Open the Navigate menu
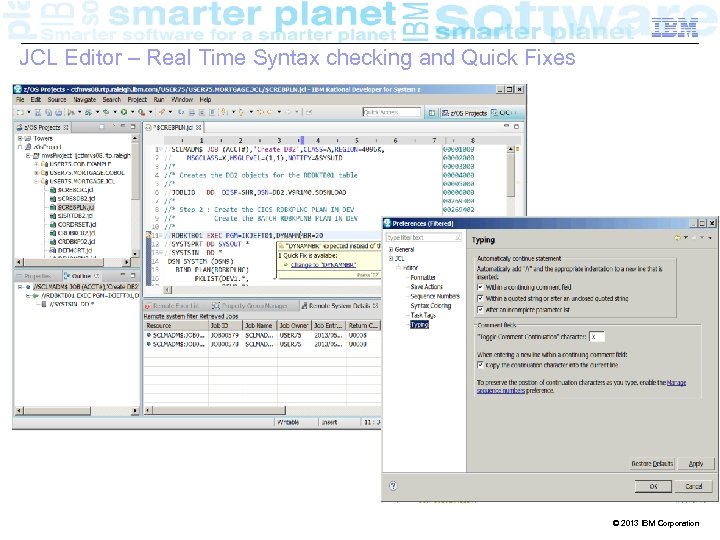Image resolution: width=720 pixels, height=540 pixels. [x=84, y=100]
